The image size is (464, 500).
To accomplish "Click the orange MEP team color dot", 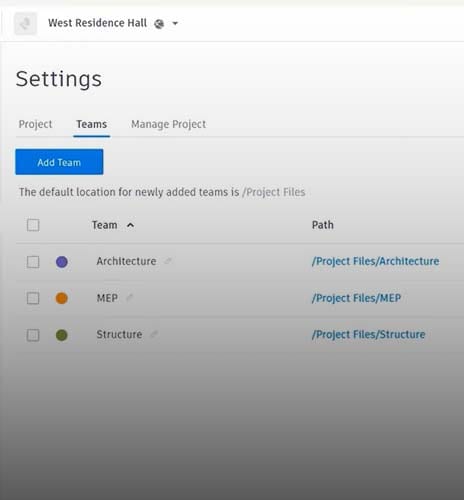I will (62, 298).
